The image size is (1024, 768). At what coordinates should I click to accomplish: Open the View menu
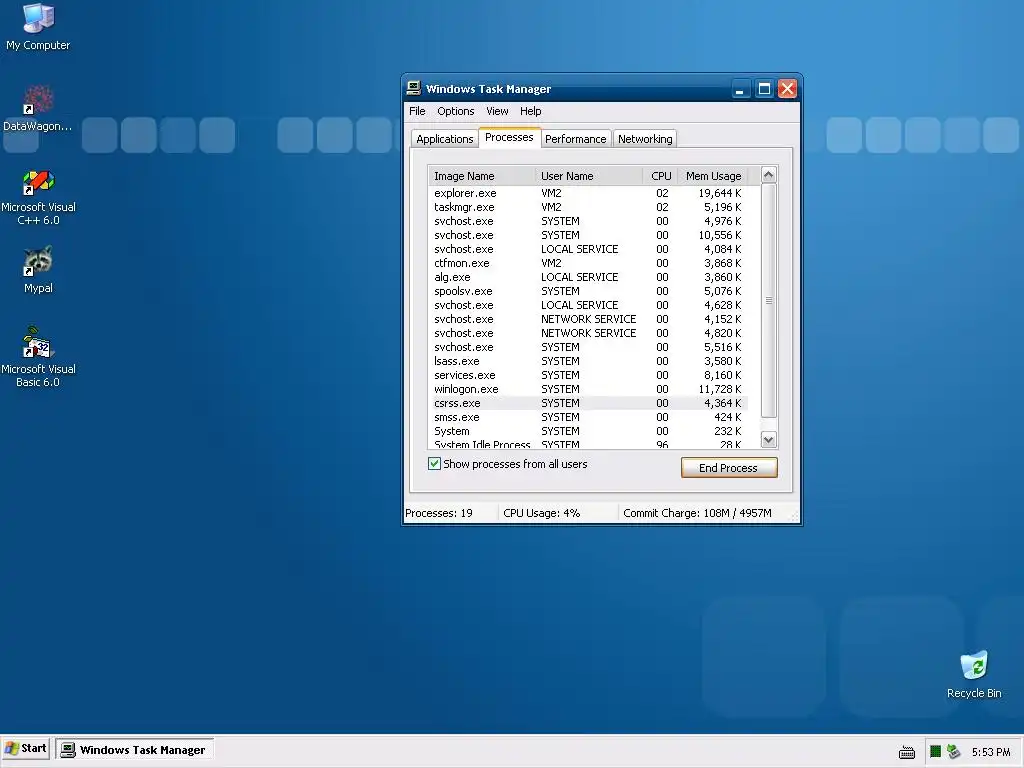pyautogui.click(x=497, y=111)
